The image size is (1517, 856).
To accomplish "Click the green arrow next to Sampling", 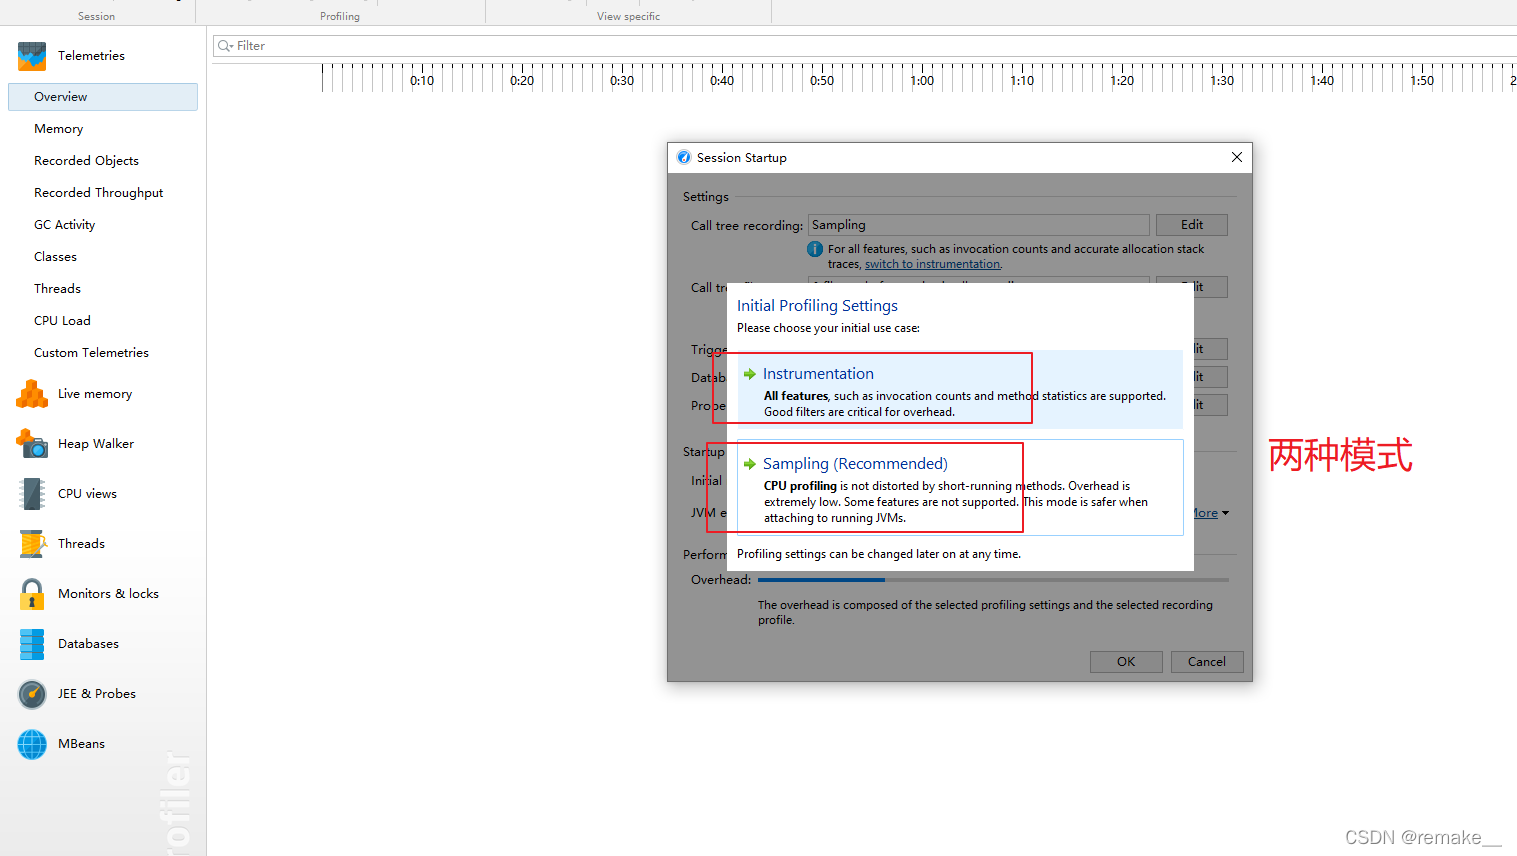I will (x=750, y=464).
